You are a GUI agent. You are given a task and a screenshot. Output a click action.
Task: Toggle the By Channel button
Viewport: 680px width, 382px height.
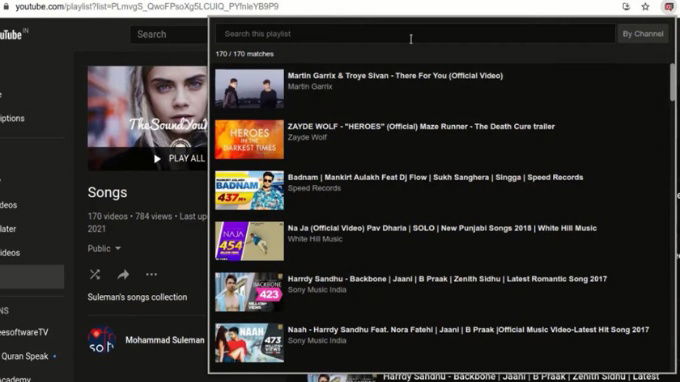pos(643,34)
